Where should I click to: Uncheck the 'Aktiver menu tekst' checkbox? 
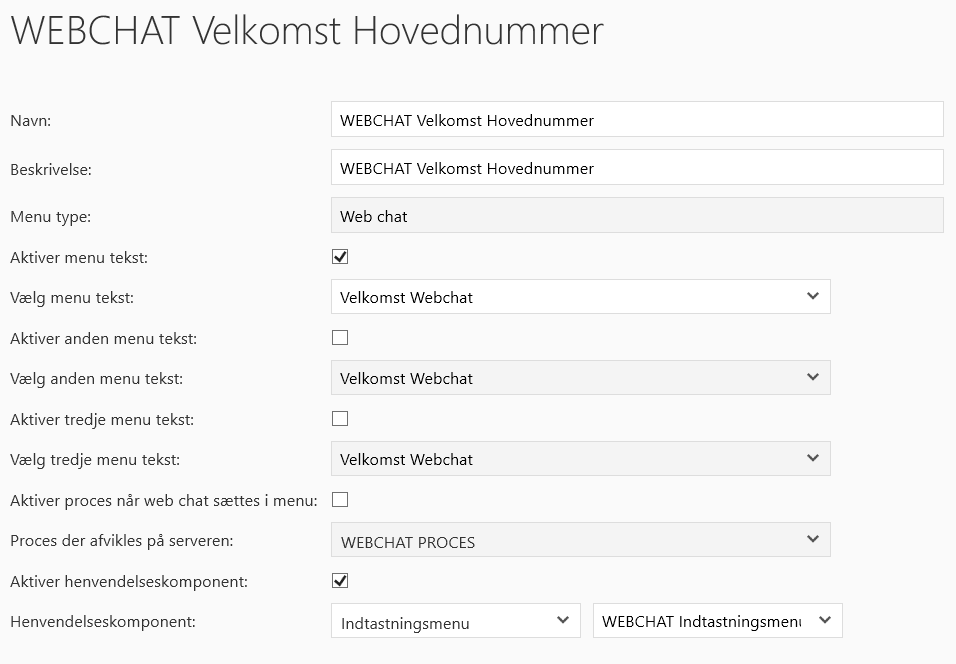click(340, 257)
